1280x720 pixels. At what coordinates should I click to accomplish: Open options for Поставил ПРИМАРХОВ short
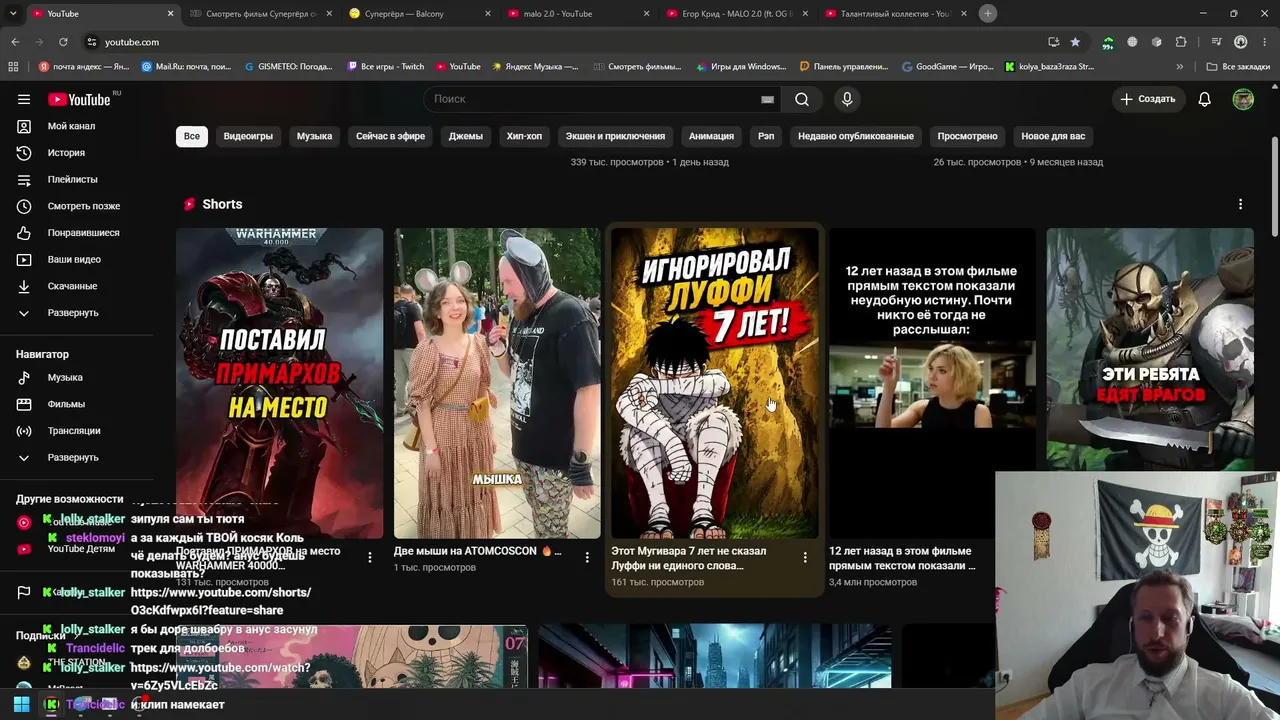(370, 557)
